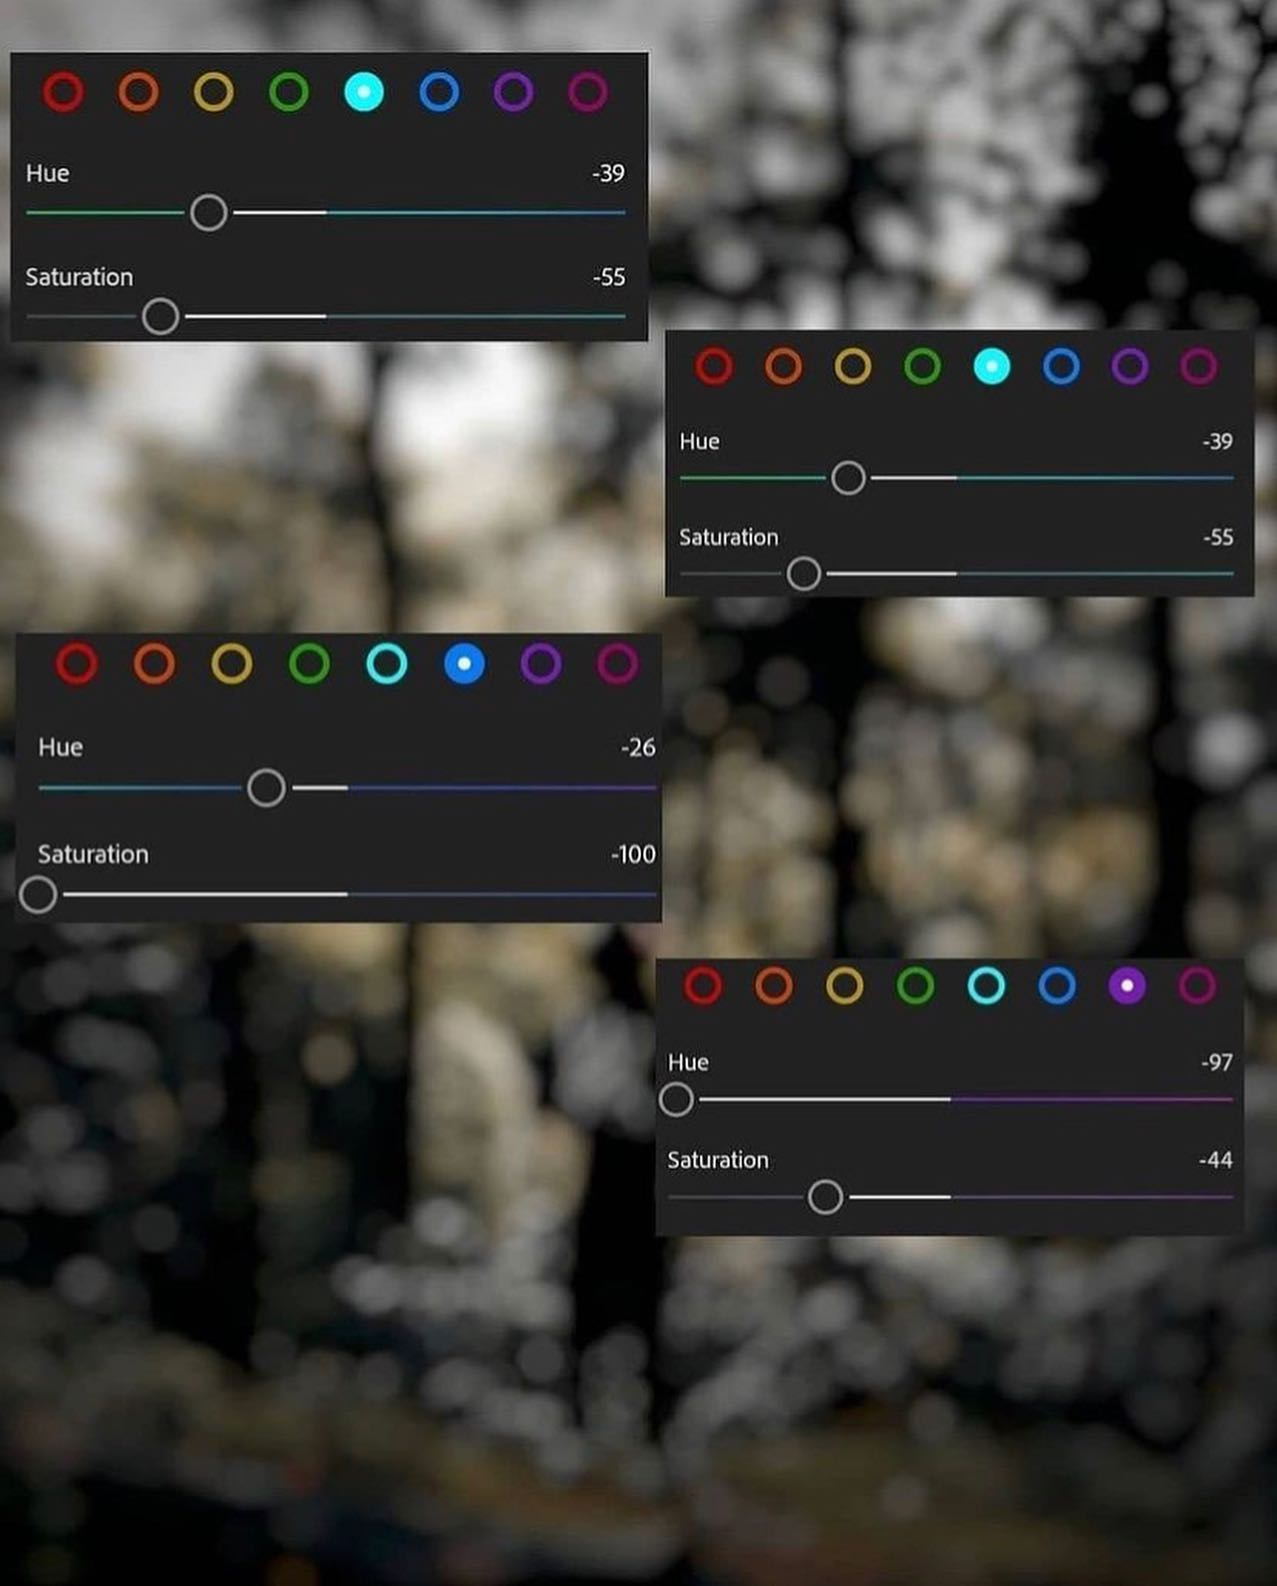Screen dimensions: 1277x1586
Task: Select the aqua circle in the Hue -97 panel
Action: tap(986, 986)
